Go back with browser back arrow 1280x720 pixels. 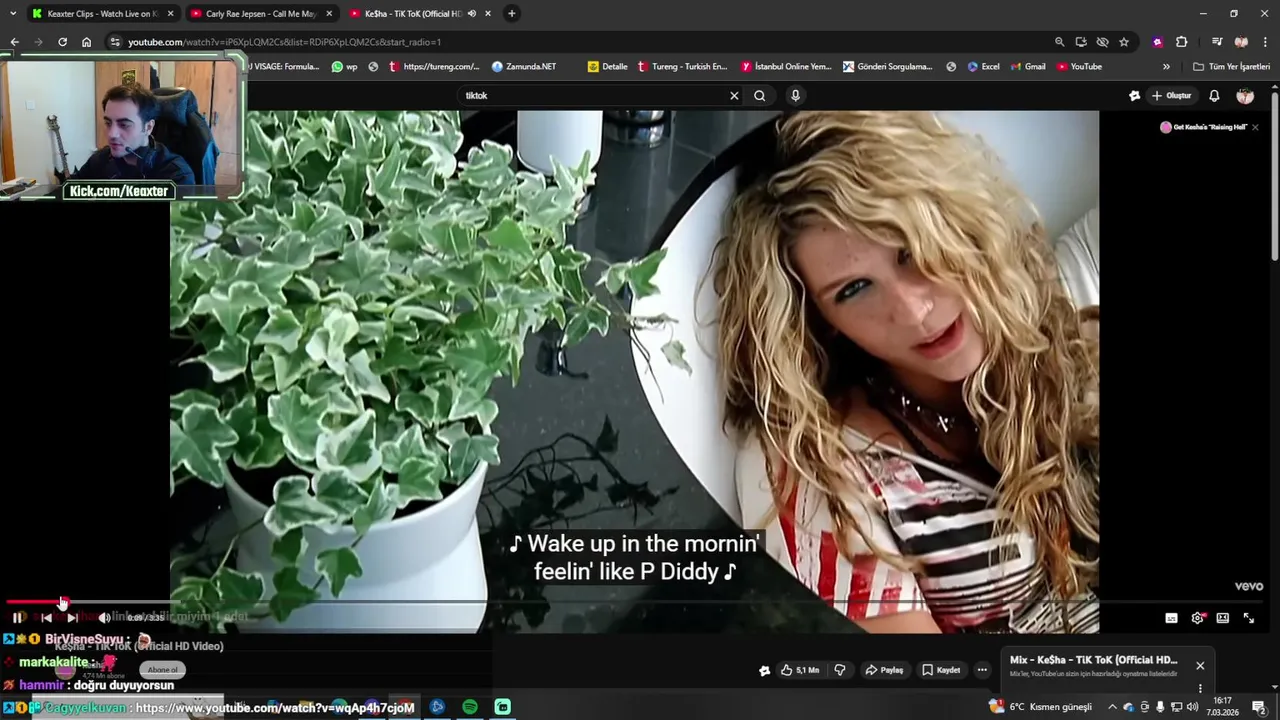[14, 42]
